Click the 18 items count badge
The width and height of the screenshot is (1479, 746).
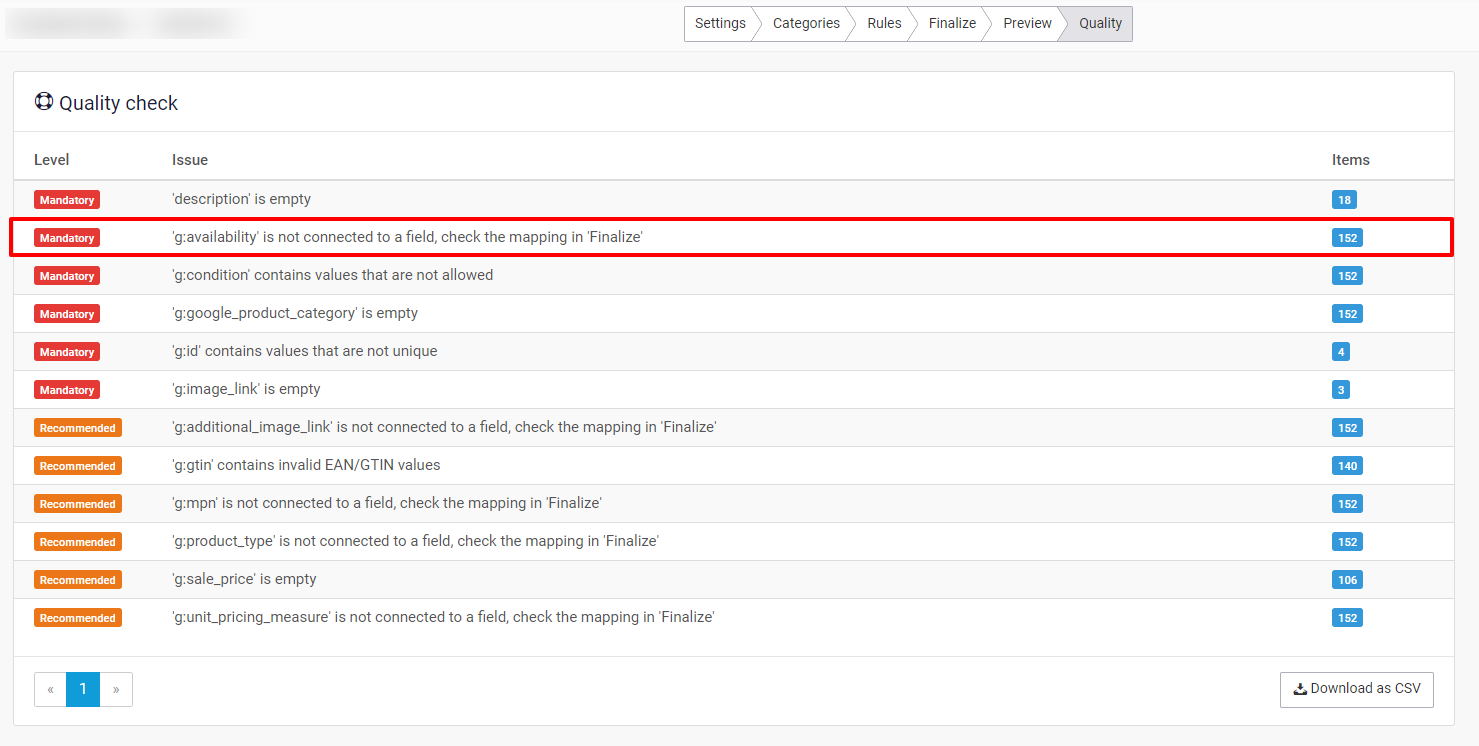pos(1344,200)
